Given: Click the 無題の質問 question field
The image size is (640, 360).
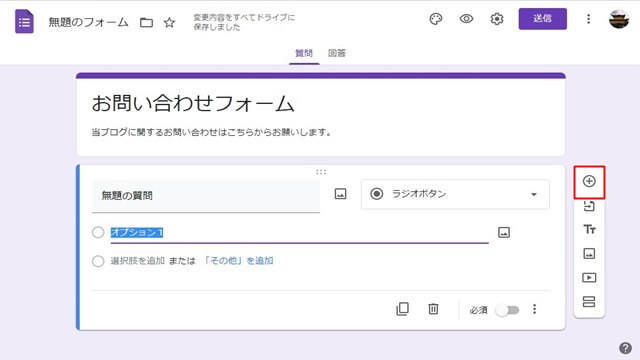Looking at the screenshot, I should 206,196.
